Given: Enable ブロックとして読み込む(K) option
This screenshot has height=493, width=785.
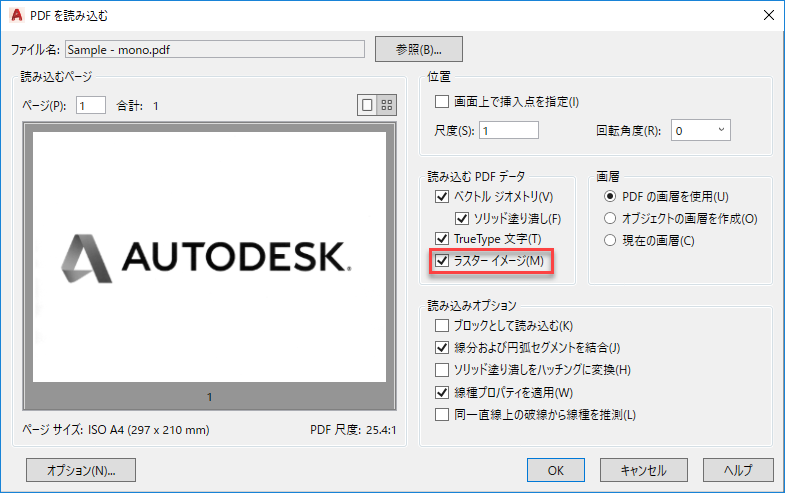Looking at the screenshot, I should tap(442, 326).
